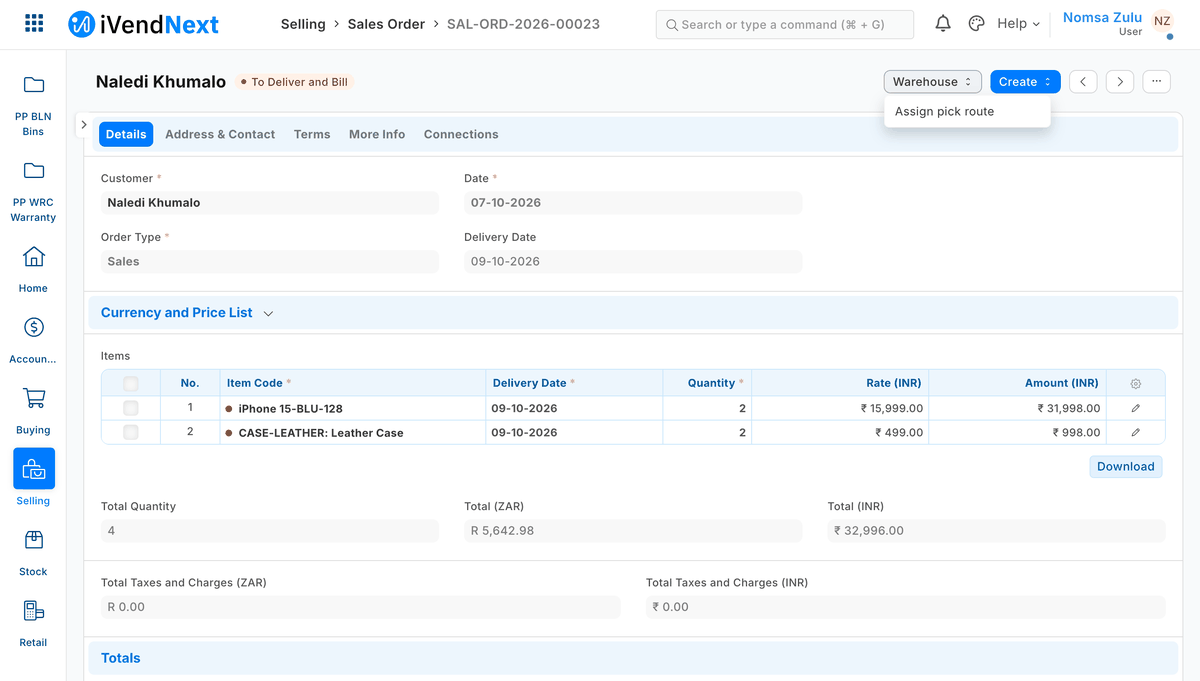Open Nomsa Zulu user menu
1200x681 pixels.
[x=1117, y=24]
